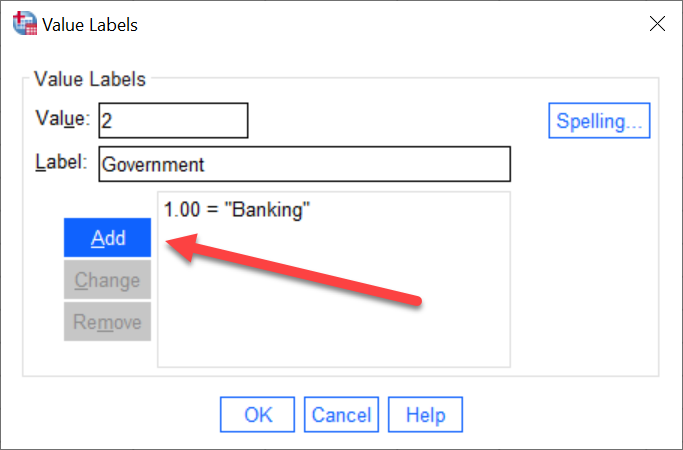
Task: Open the Spelling checker
Action: click(x=599, y=121)
